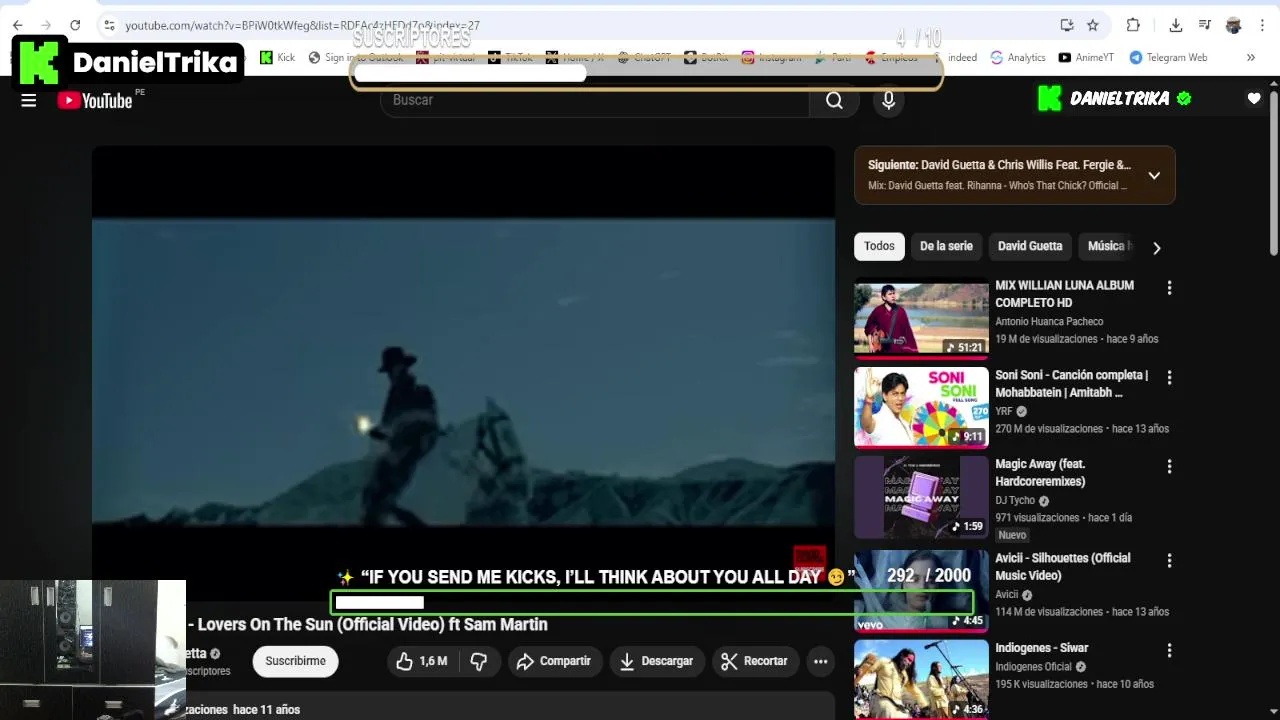This screenshot has height=720, width=1280.
Task: Open the Soni Soni video thumbnail
Action: (921, 406)
